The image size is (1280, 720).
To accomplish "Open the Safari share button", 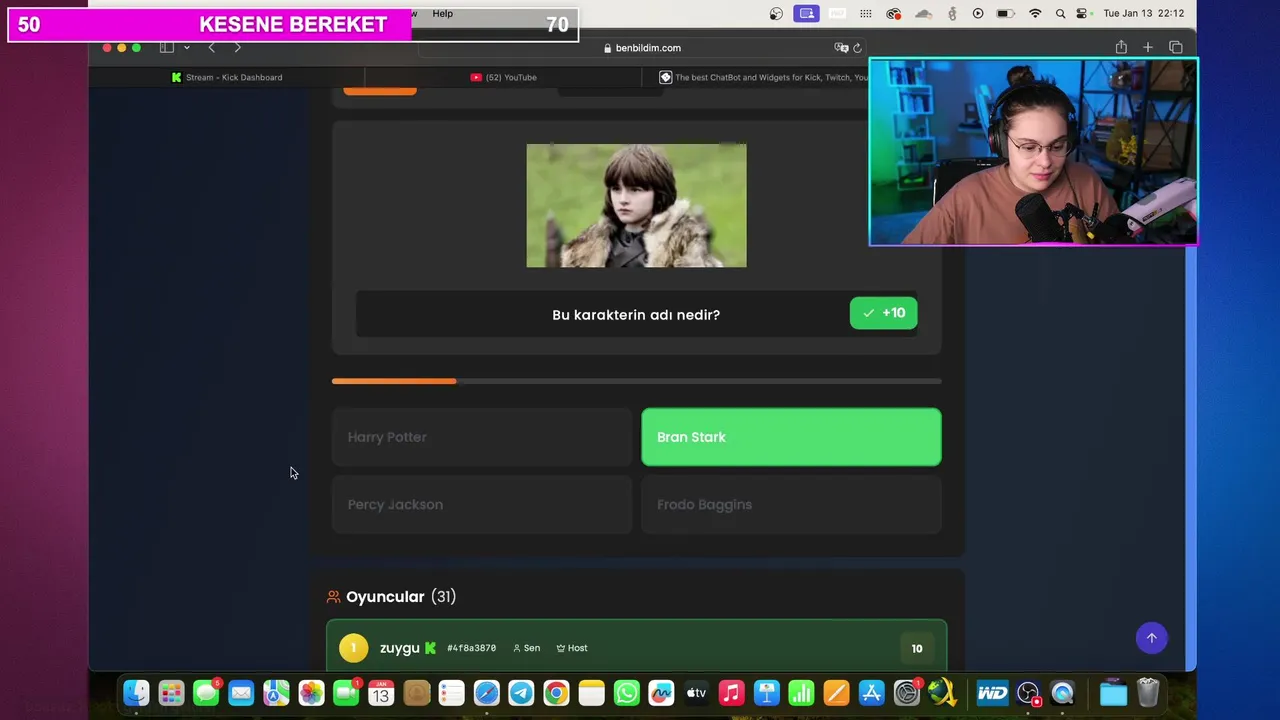I will (1121, 47).
